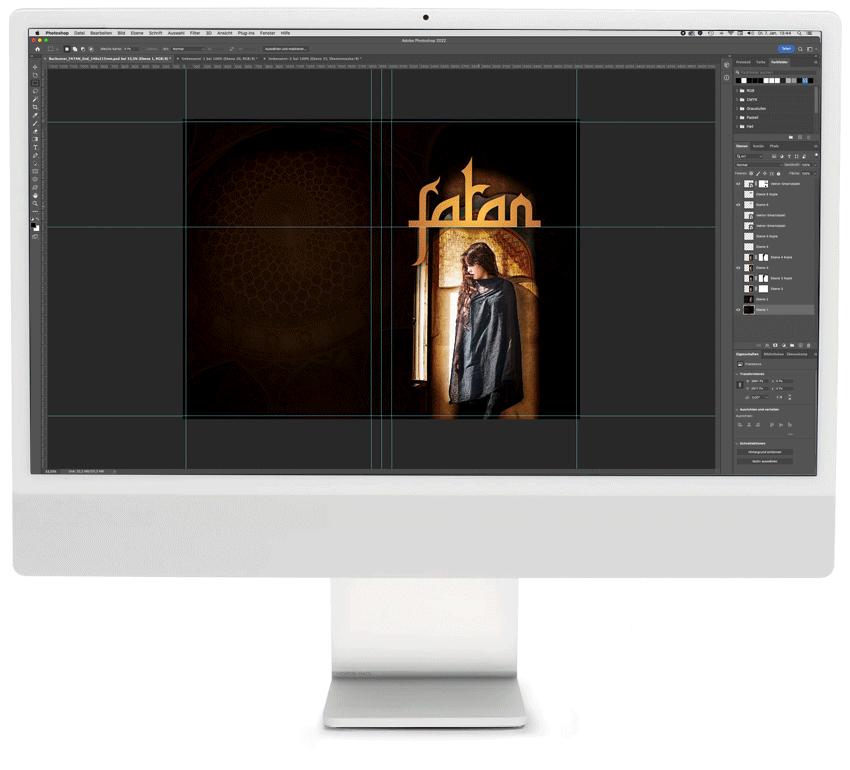Hide the Ebene 1 layer
This screenshot has width=850, height=770.
(739, 310)
